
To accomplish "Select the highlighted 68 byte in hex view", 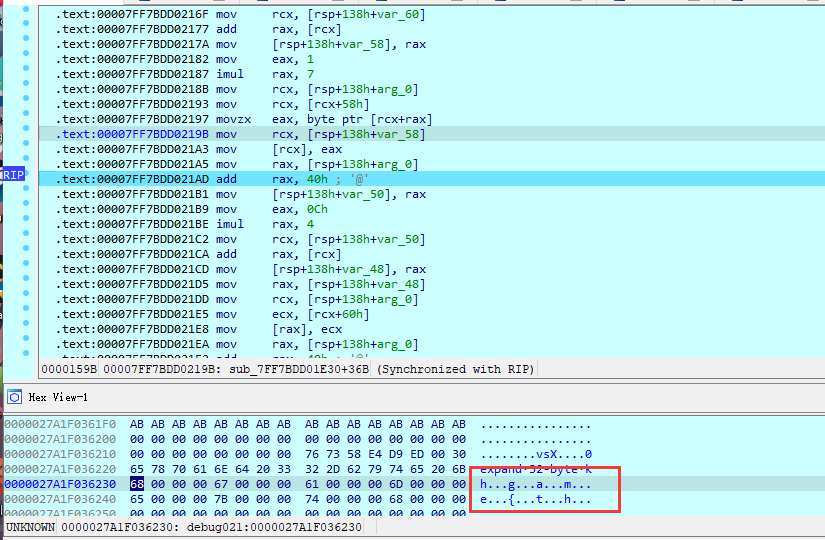I will (x=136, y=483).
